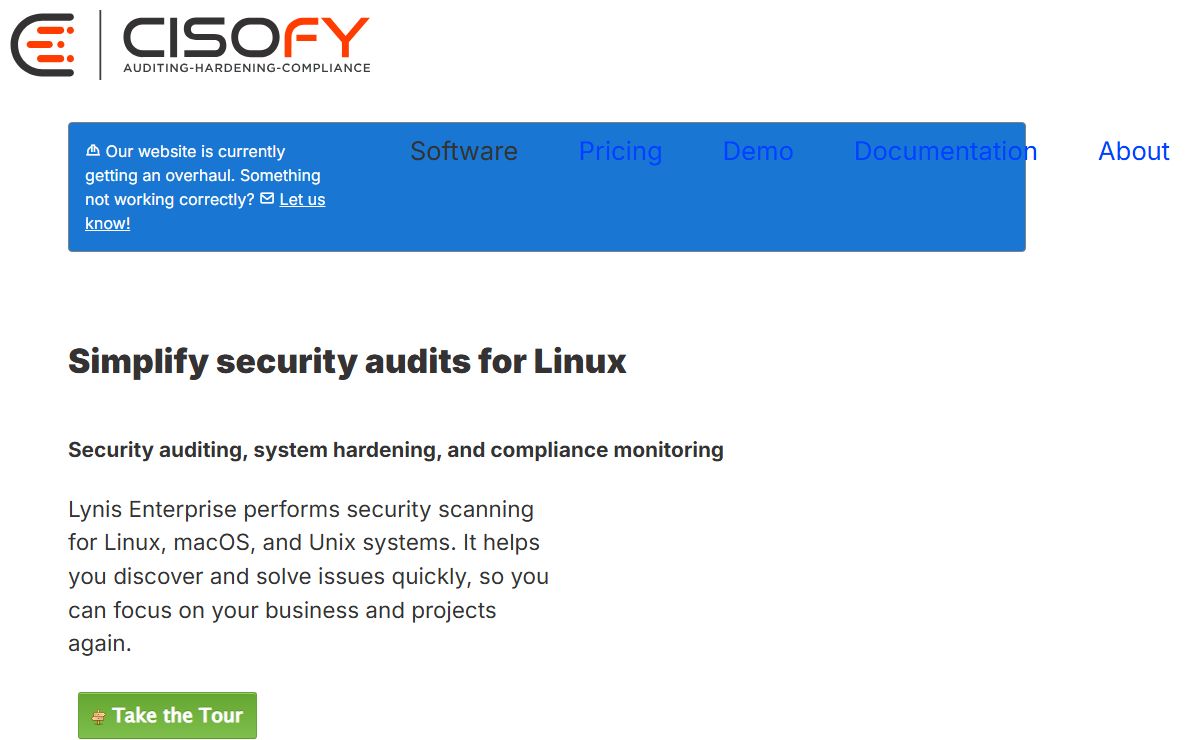Go to the Pricing page
The image size is (1200, 740).
[x=620, y=151]
